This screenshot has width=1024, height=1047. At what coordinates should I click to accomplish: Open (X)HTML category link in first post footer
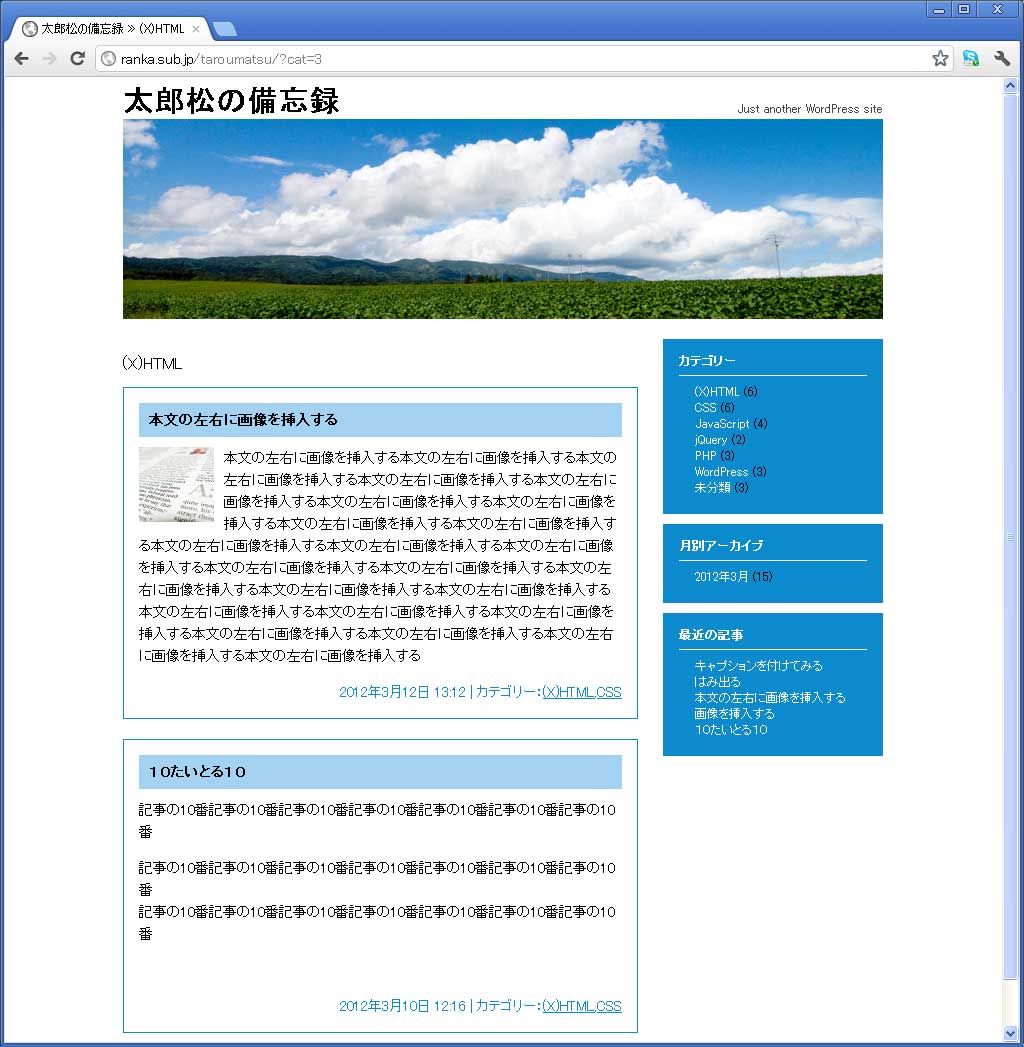pos(567,692)
